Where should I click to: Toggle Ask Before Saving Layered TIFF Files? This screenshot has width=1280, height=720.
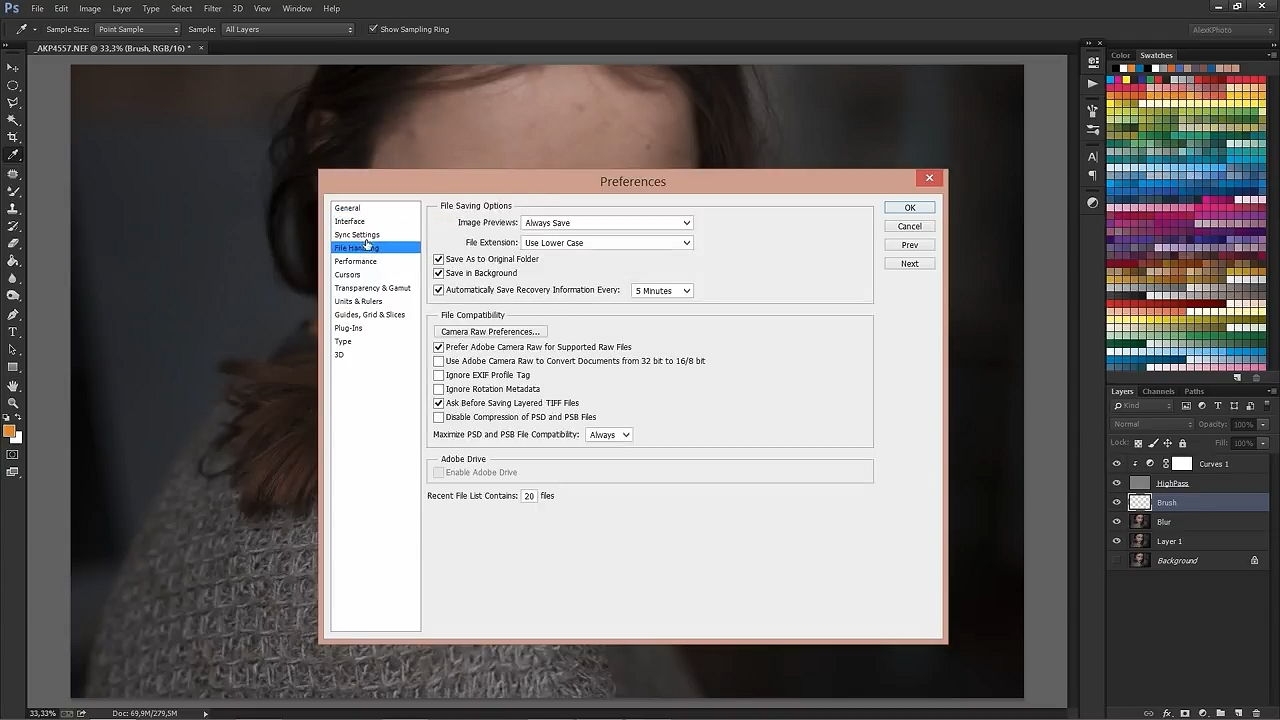click(438, 403)
